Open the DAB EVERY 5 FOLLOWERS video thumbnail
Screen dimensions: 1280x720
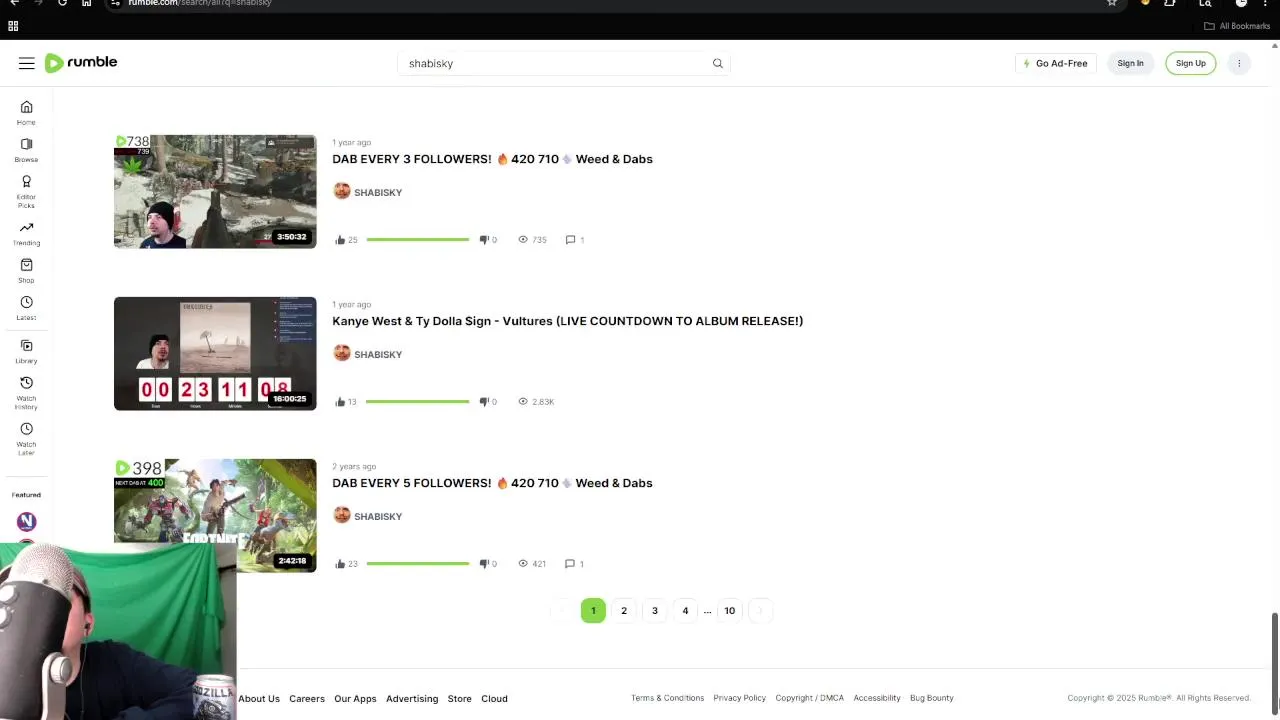tap(215, 515)
